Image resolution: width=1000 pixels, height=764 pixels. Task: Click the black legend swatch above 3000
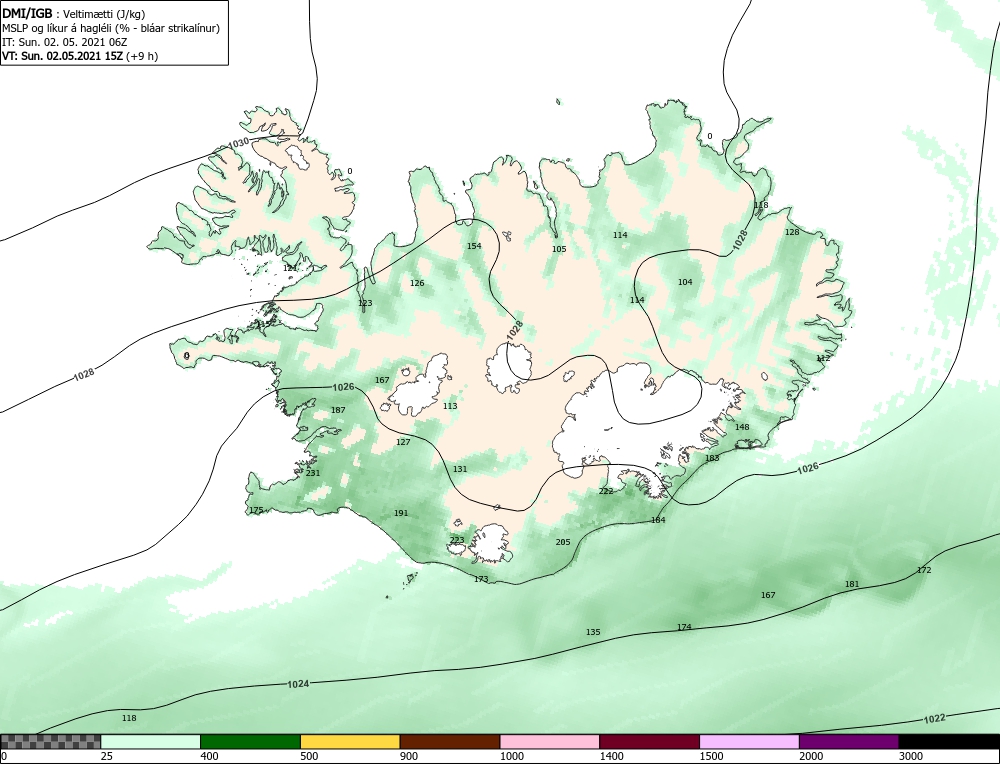pyautogui.click(x=949, y=741)
